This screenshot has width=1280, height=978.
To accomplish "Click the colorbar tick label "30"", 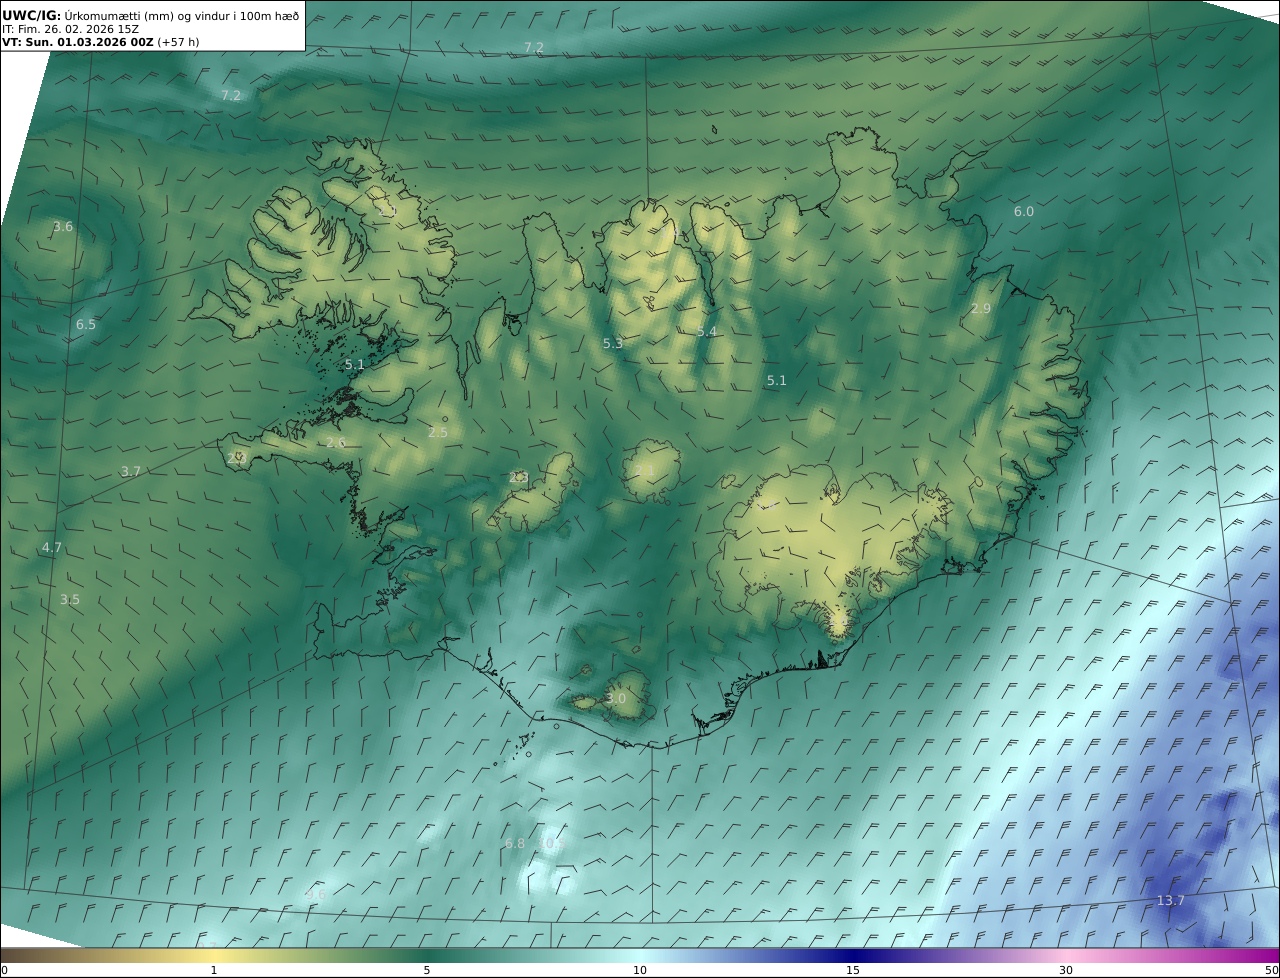I will pyautogui.click(x=1066, y=970).
